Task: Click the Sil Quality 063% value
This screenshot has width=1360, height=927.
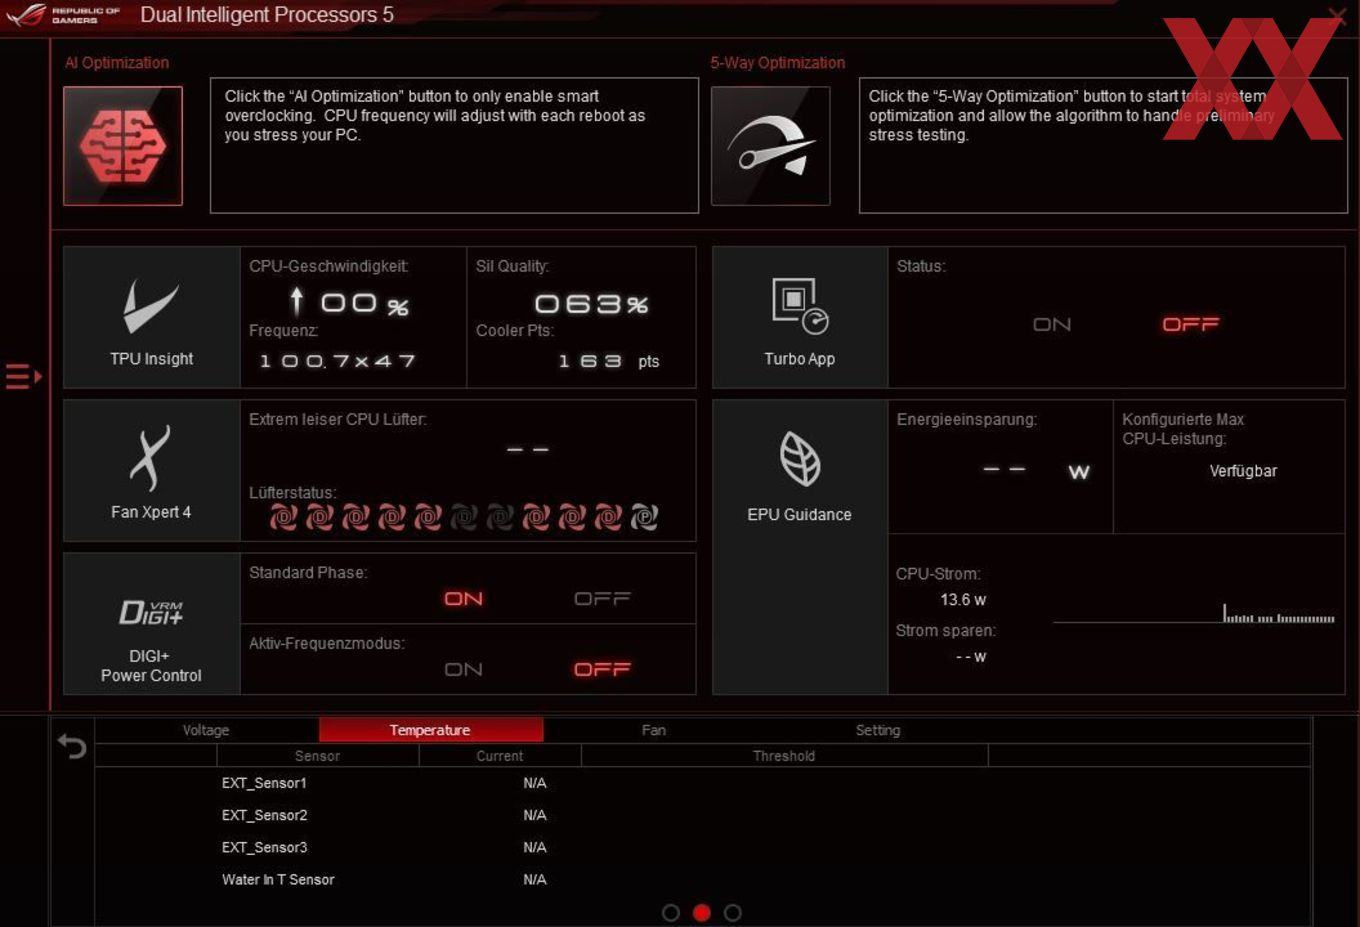Action: [x=591, y=304]
